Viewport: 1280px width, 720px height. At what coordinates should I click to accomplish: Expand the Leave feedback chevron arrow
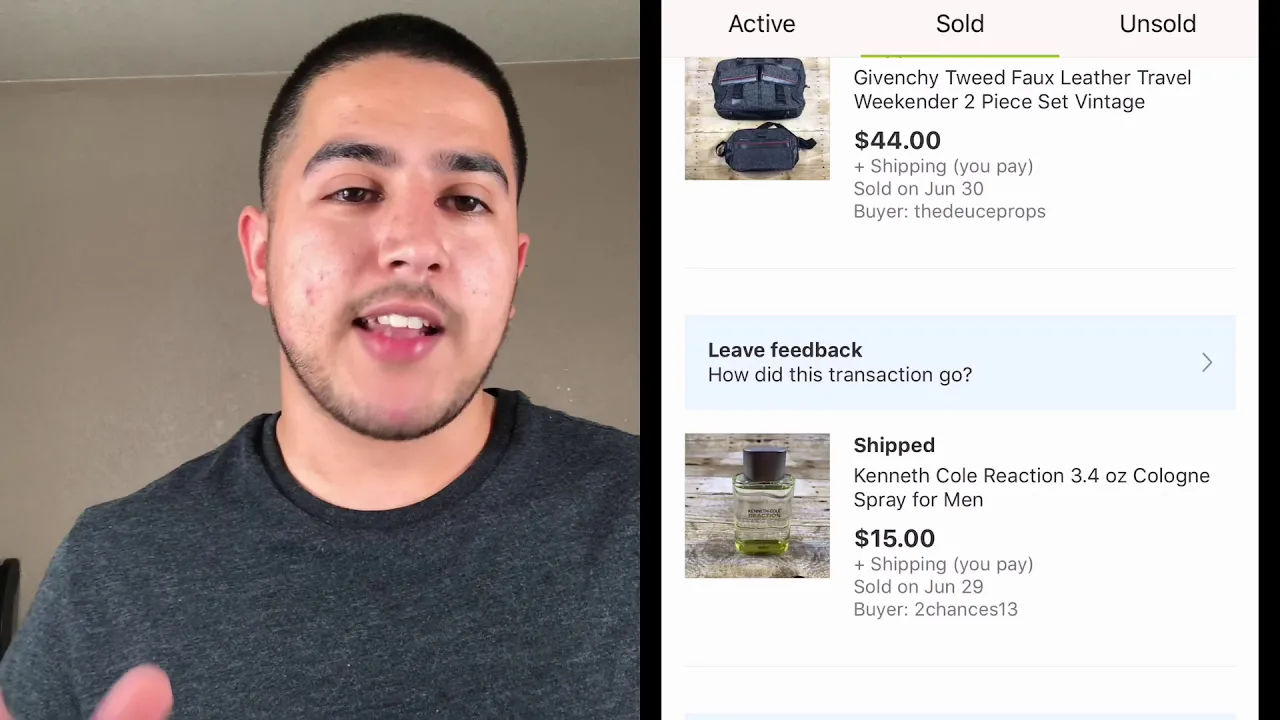(x=1207, y=362)
